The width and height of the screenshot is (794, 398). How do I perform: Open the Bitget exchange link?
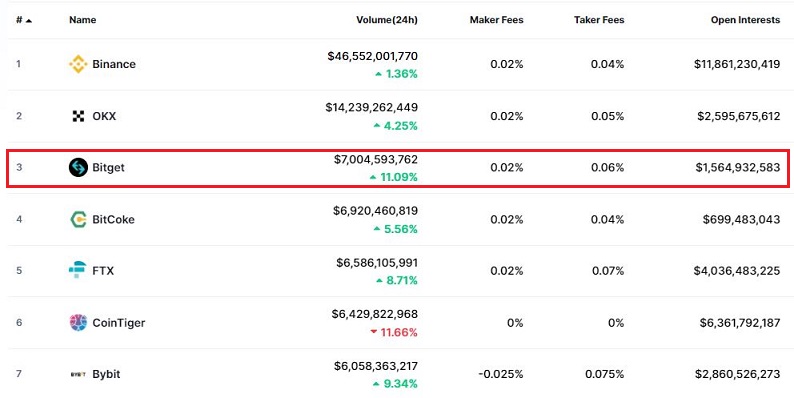point(108,168)
